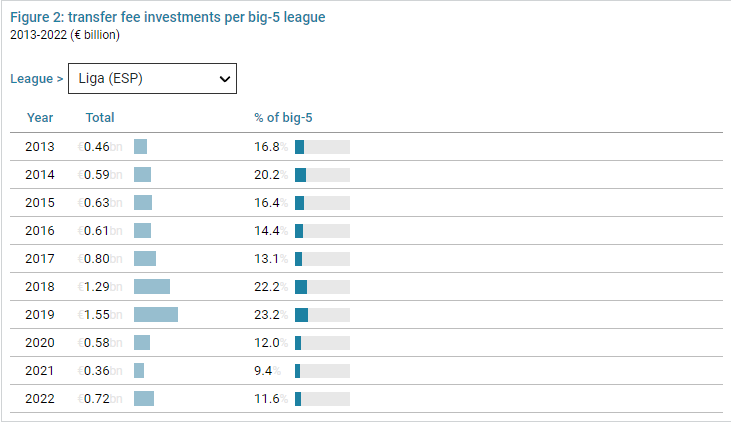731x424 pixels.
Task: Click the 20.2% value in 2014 row
Action: pyautogui.click(x=270, y=175)
